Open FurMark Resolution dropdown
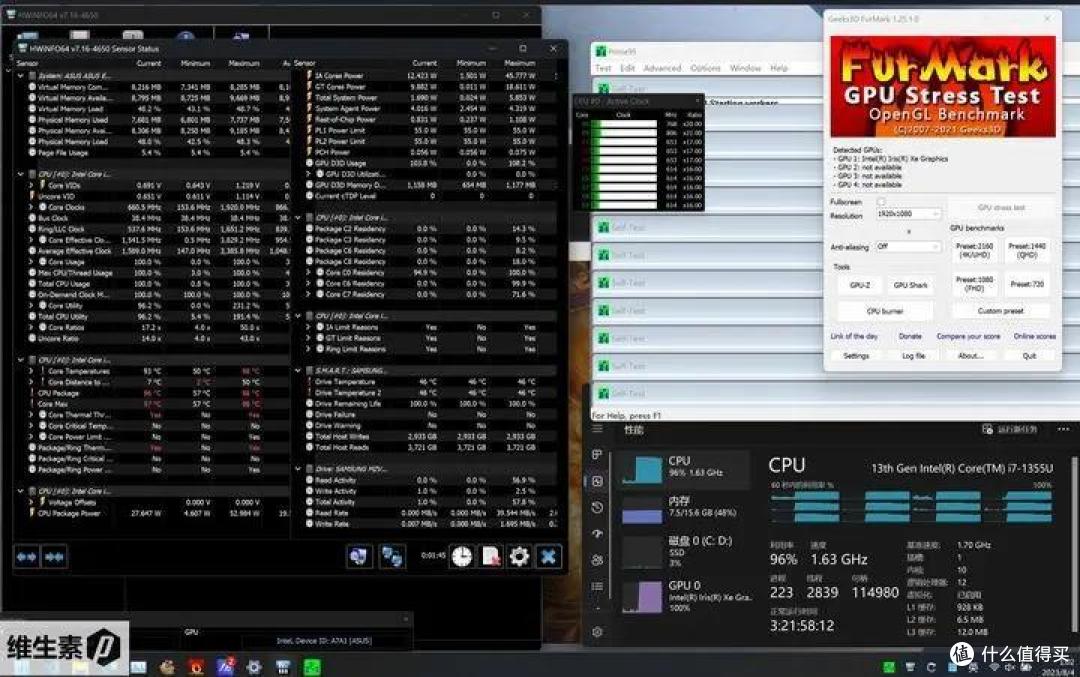The height and width of the screenshot is (677, 1080). 908,213
